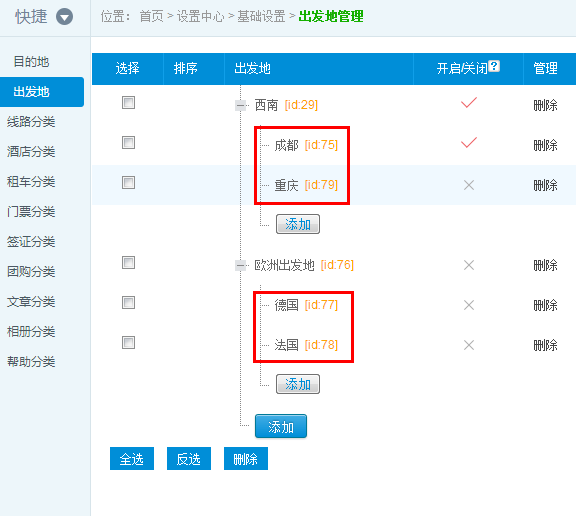
Task: Open the 快捷 dropdown arrow
Action: [64, 17]
